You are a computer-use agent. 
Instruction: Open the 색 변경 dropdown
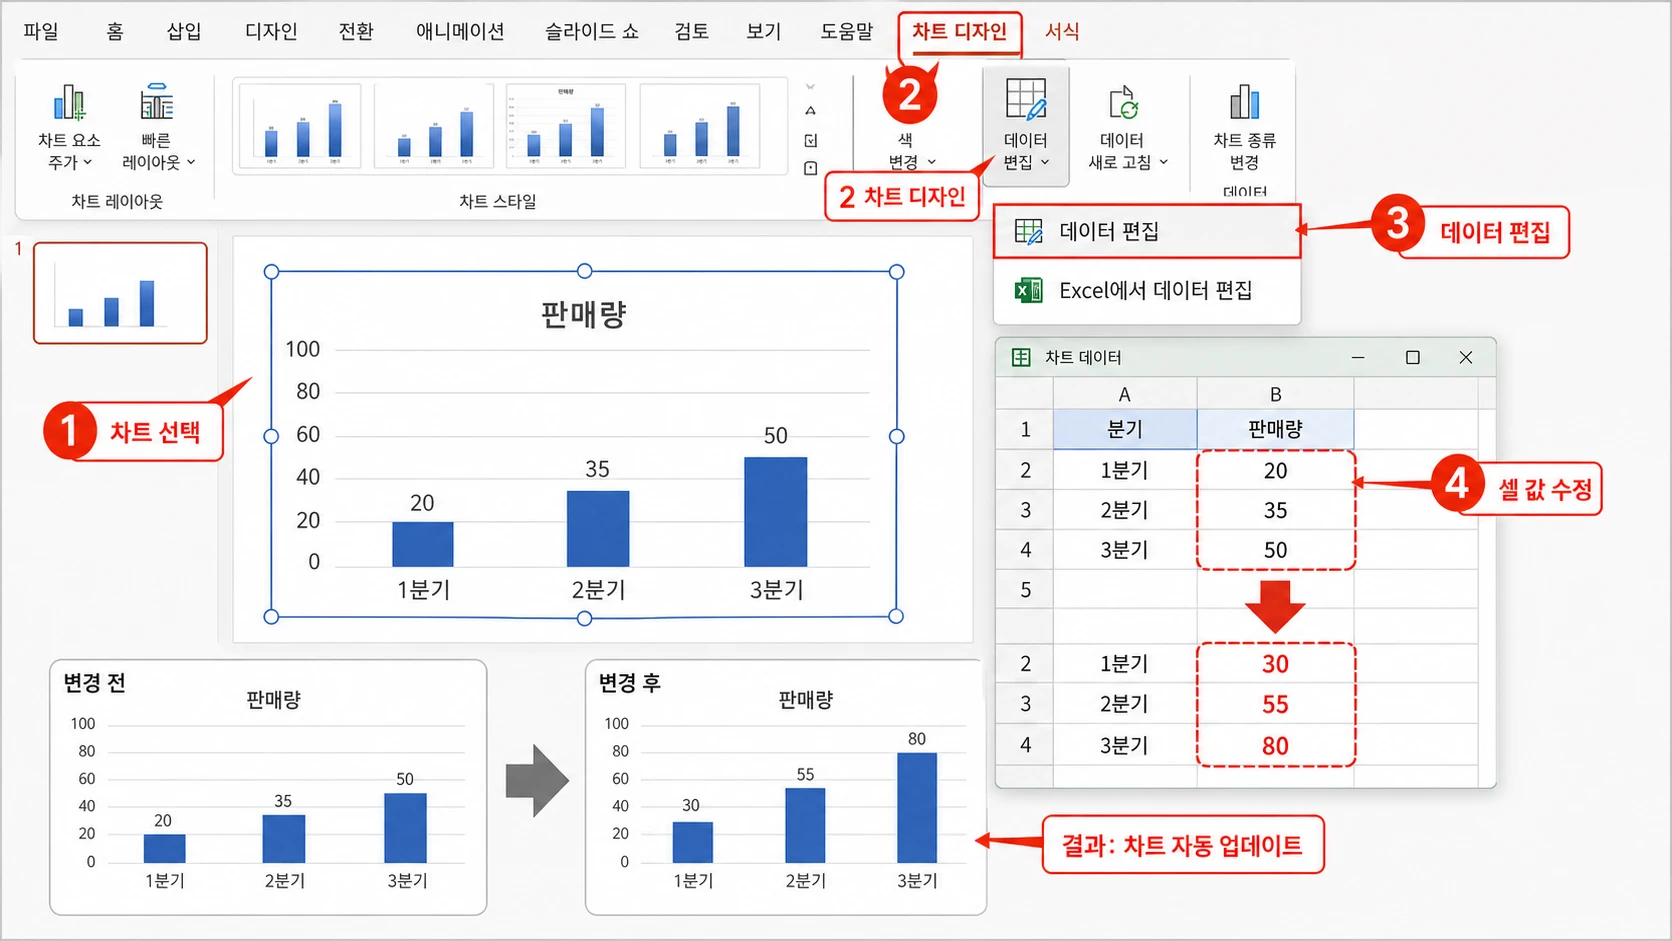(x=911, y=150)
